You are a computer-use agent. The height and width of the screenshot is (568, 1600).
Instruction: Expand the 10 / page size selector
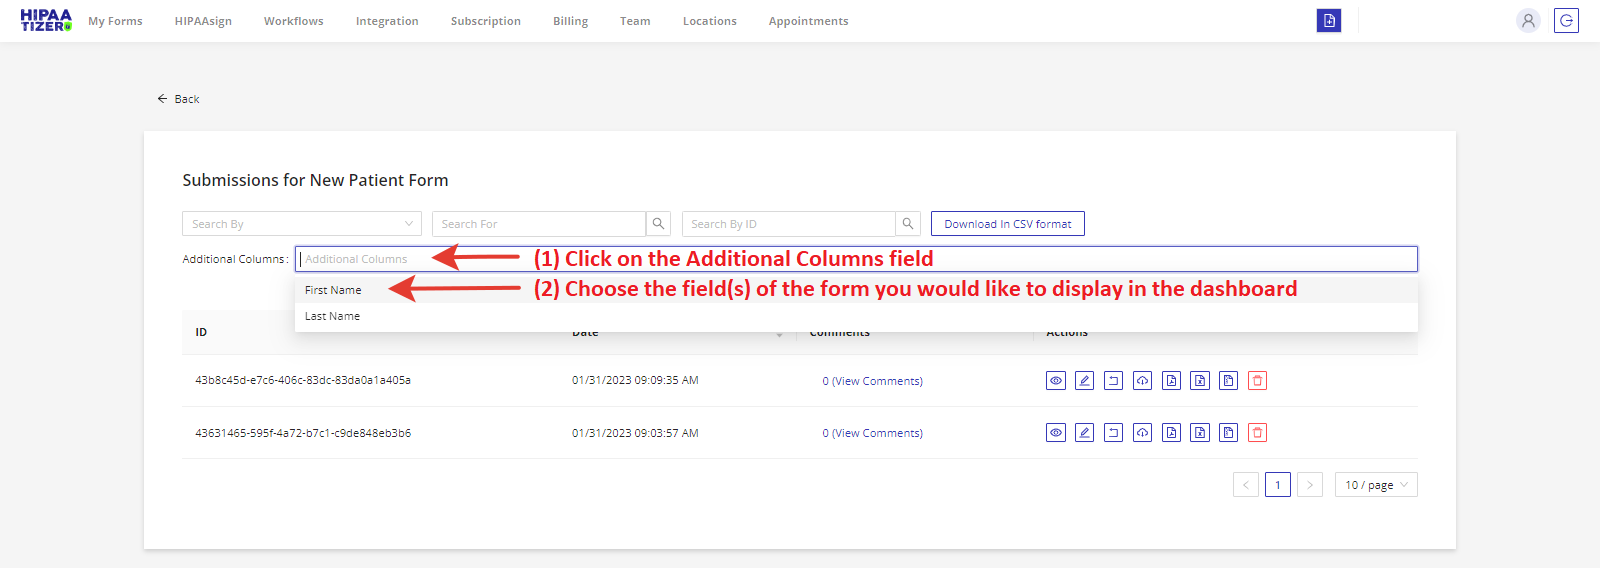pyautogui.click(x=1375, y=485)
